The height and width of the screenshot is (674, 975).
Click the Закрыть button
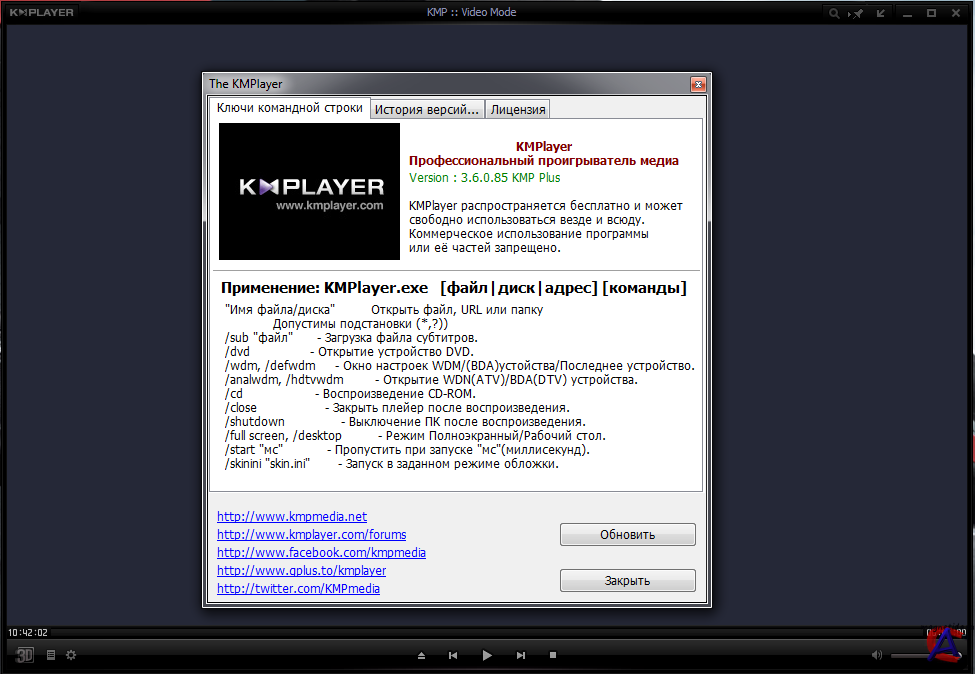pyautogui.click(x=627, y=581)
